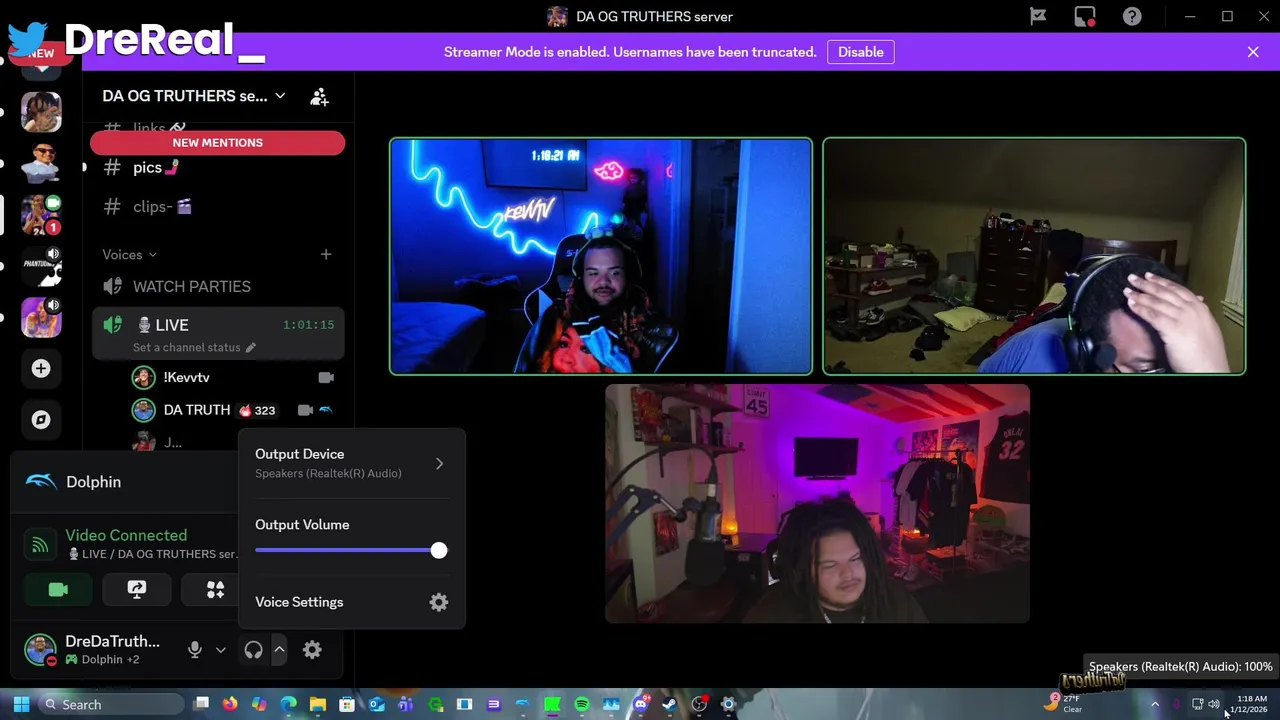Open User Settings gear
The height and width of the screenshot is (720, 1280).
312,650
